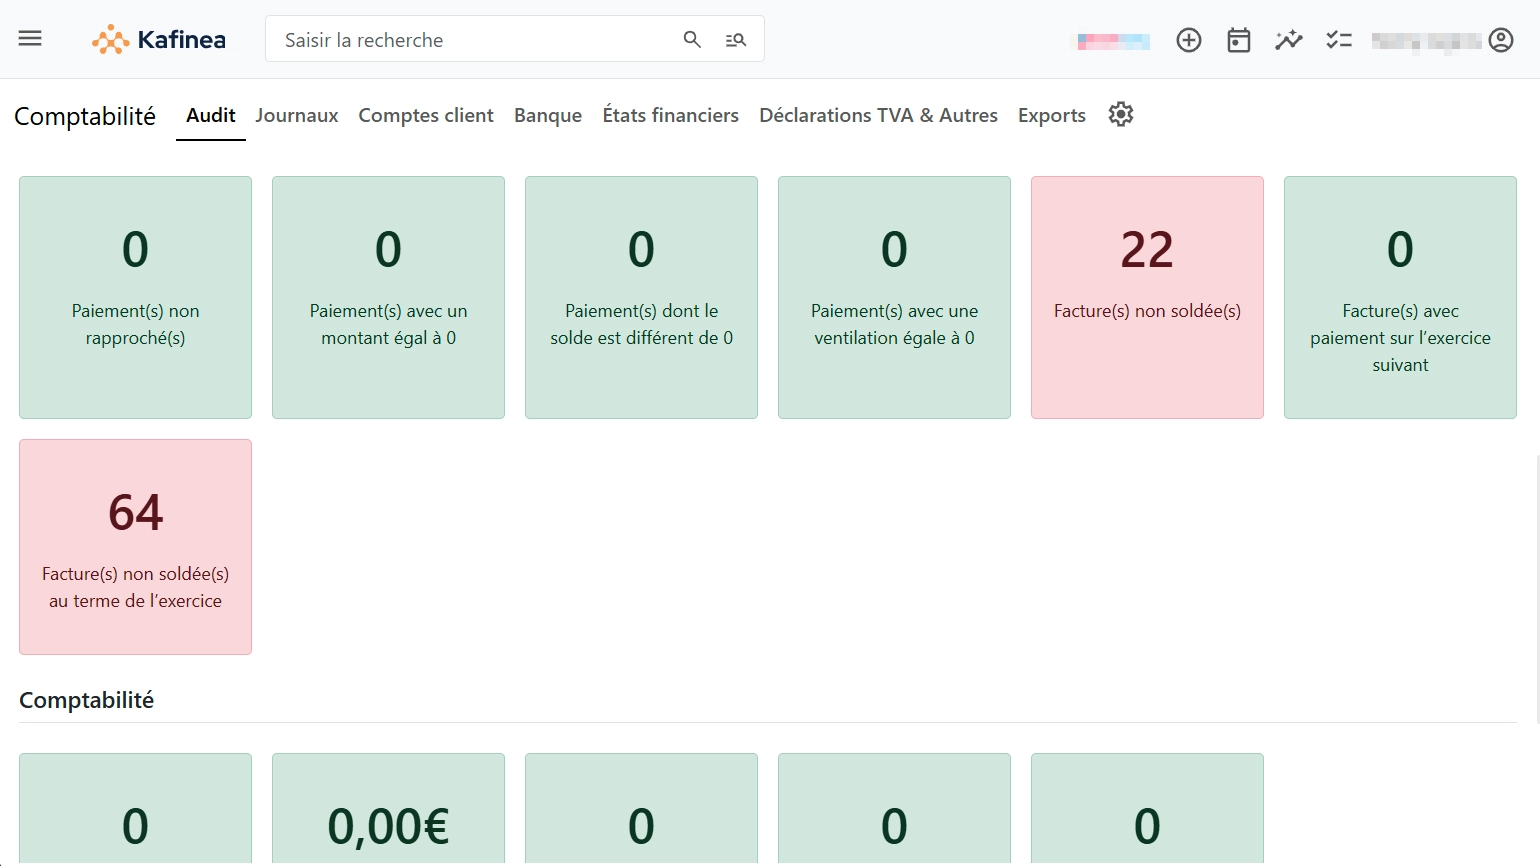1540x866 pixels.
Task: Click inside the Saisir la recherche field
Action: click(x=470, y=39)
